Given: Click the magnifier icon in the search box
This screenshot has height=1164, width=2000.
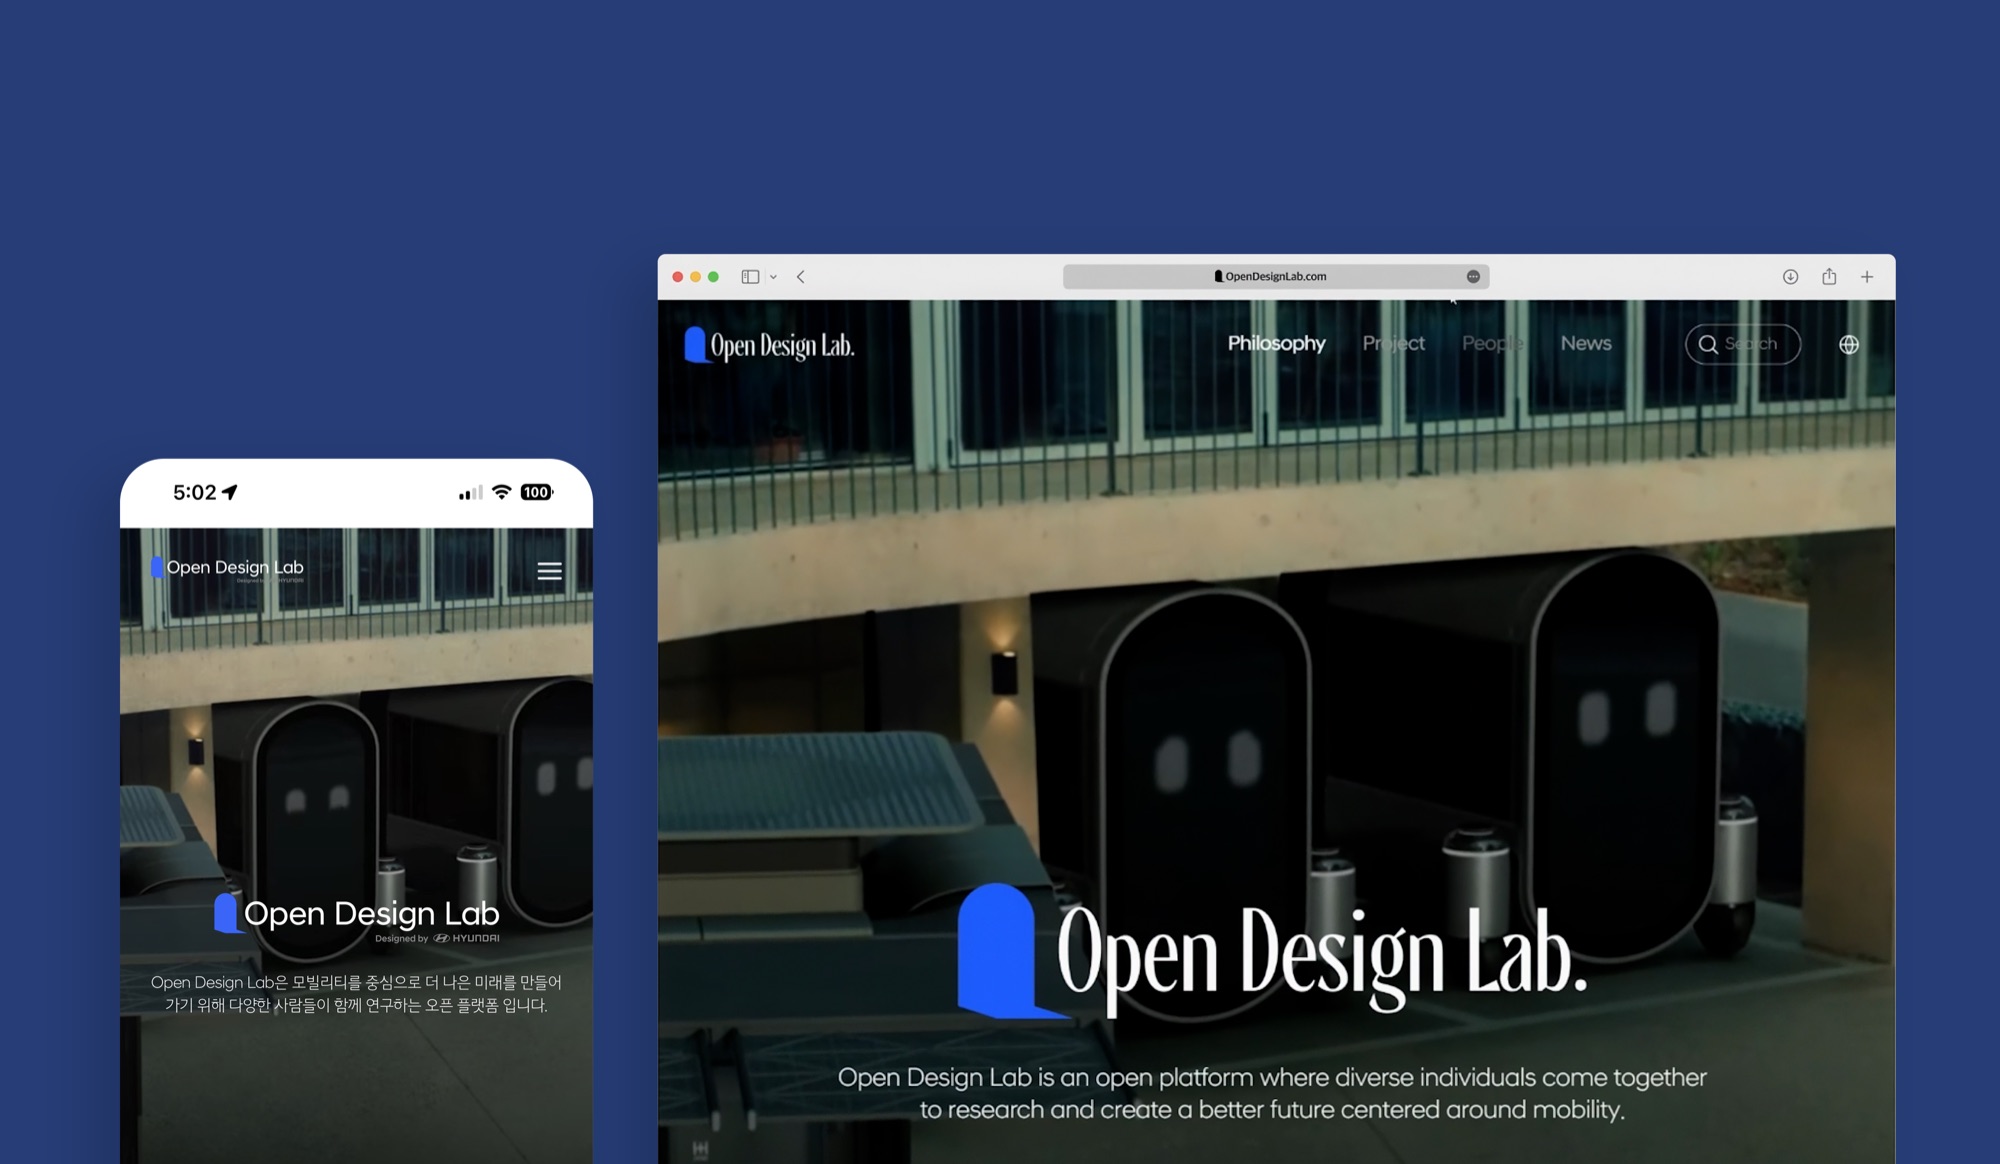Looking at the screenshot, I should 1708,344.
